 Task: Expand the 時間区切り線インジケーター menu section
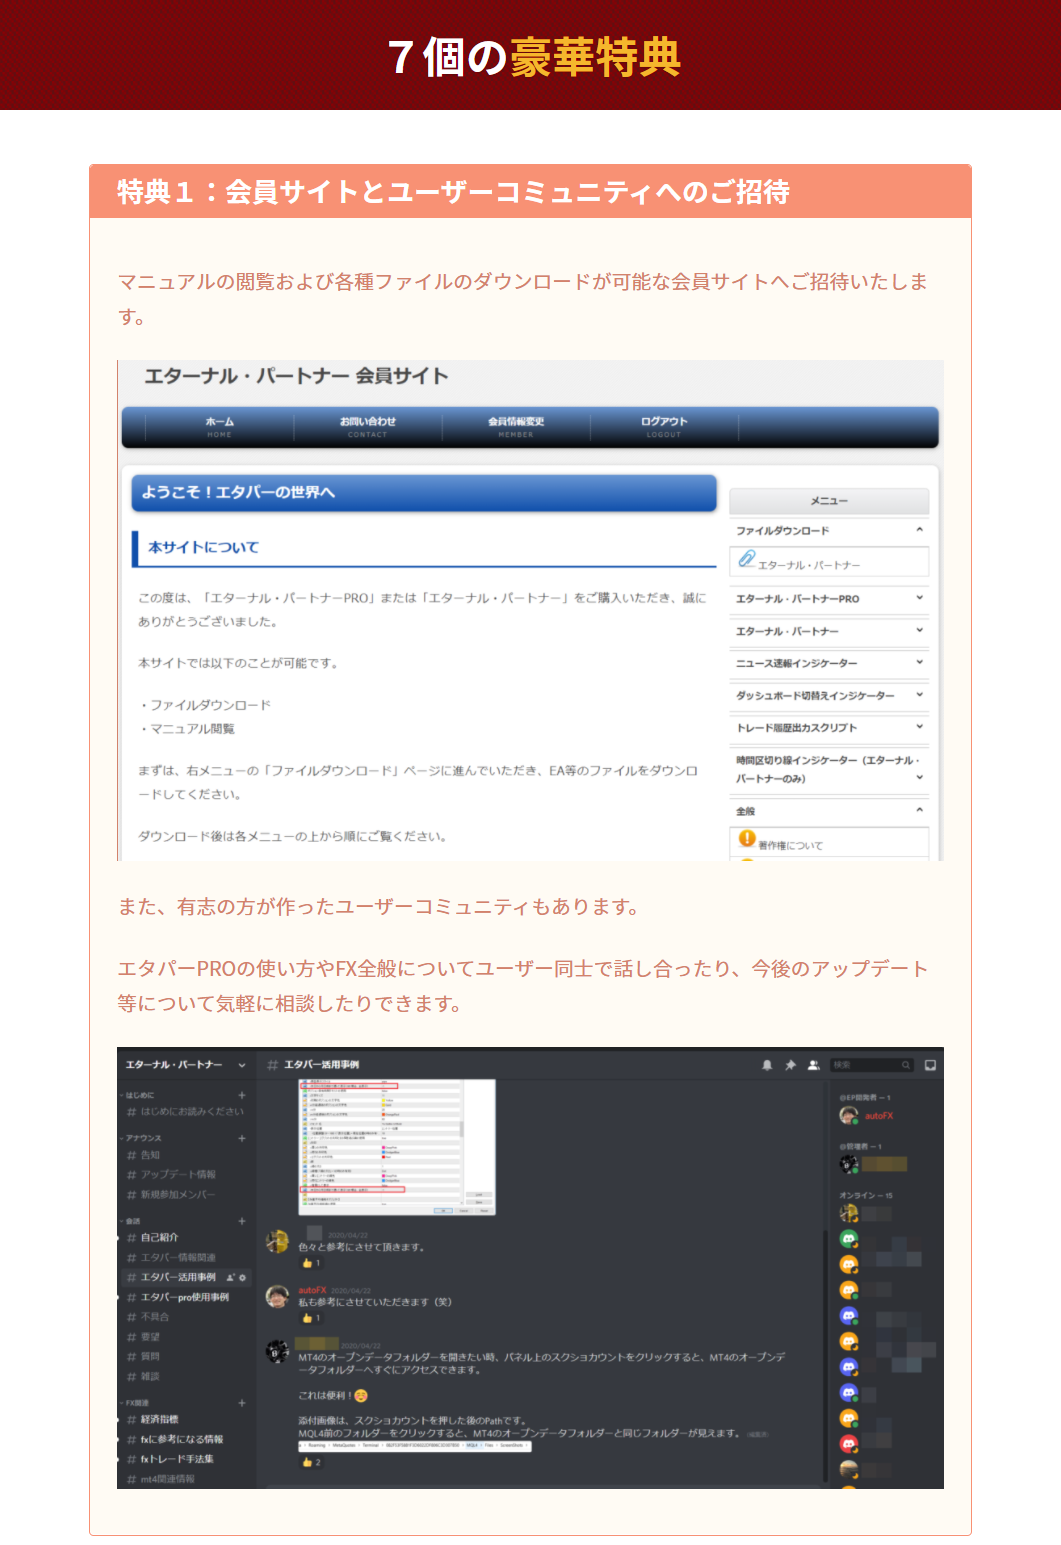click(829, 769)
